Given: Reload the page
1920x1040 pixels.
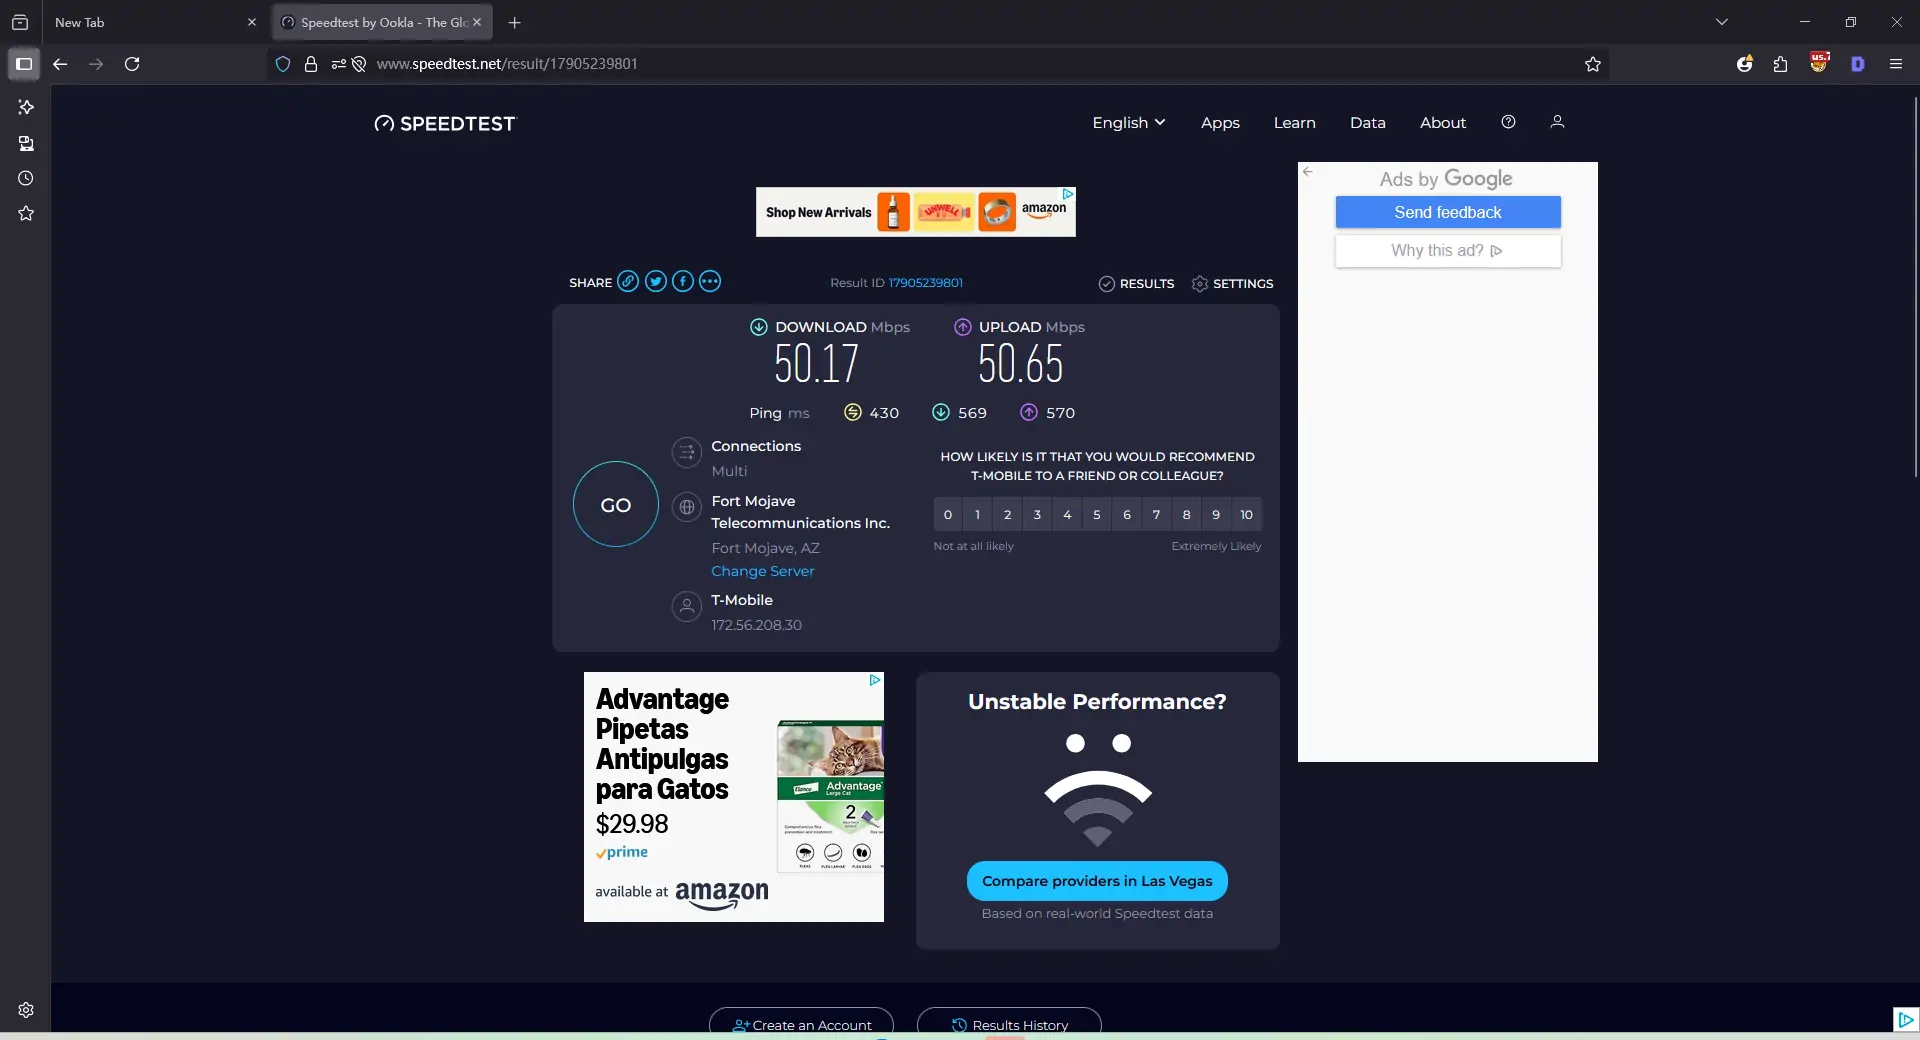Looking at the screenshot, I should pyautogui.click(x=132, y=64).
